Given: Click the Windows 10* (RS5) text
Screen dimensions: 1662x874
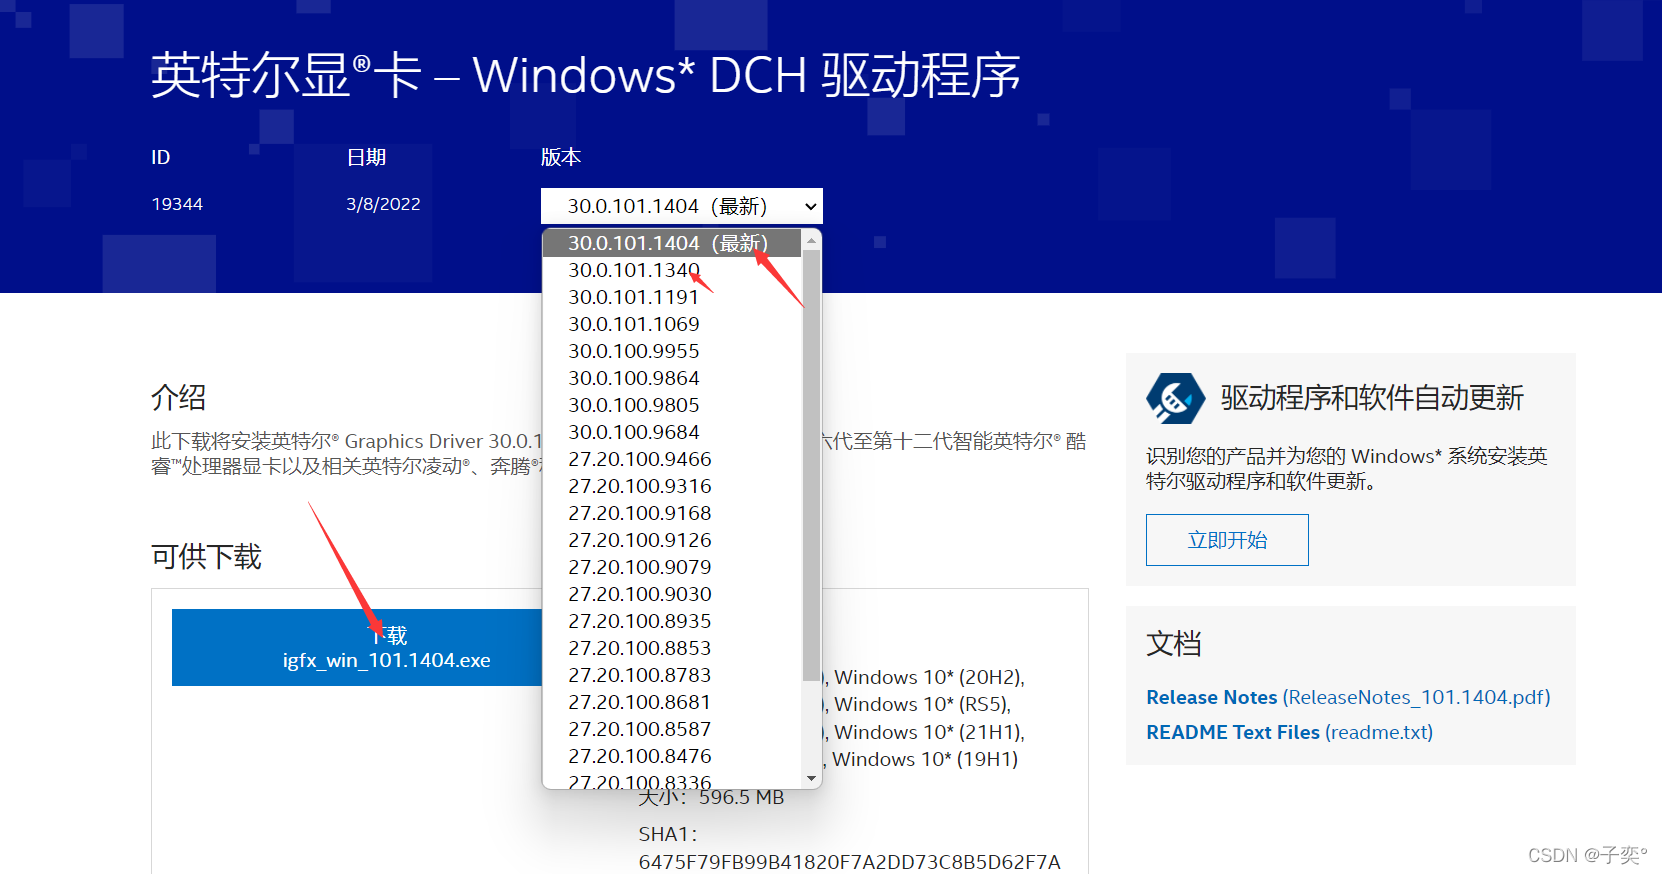Looking at the screenshot, I should tap(922, 704).
